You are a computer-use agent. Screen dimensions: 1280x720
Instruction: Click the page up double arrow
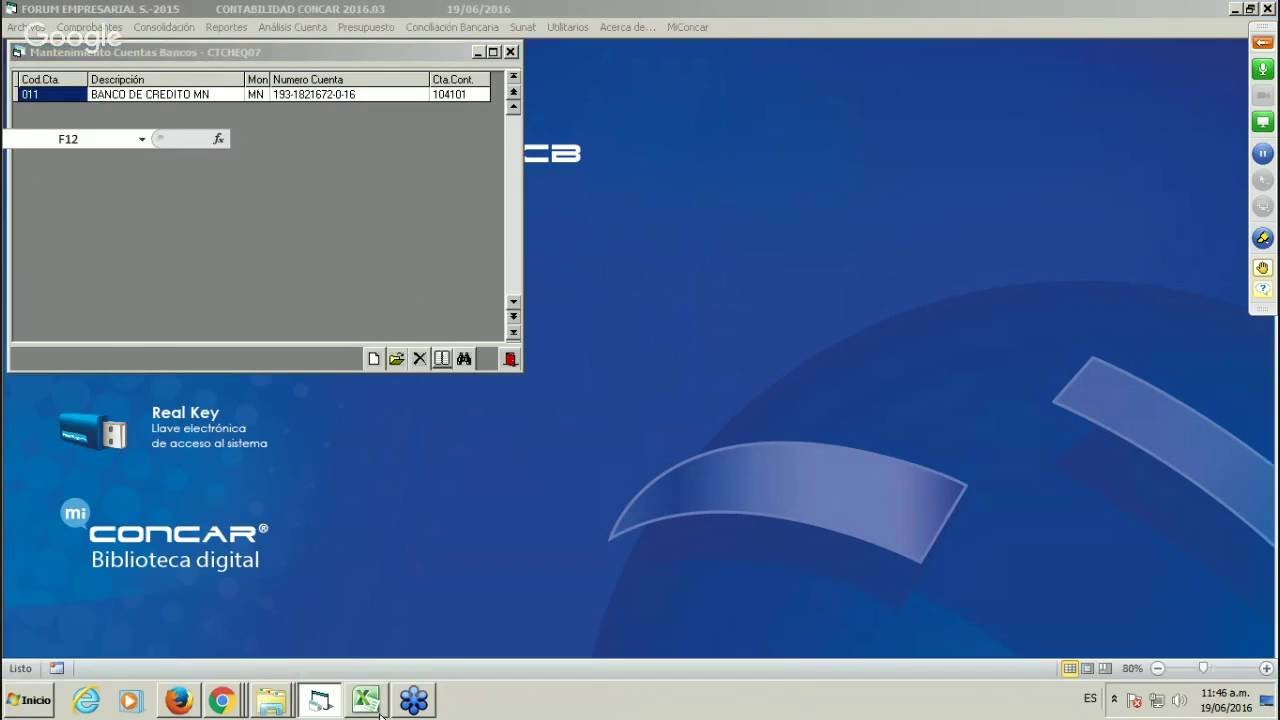click(514, 92)
